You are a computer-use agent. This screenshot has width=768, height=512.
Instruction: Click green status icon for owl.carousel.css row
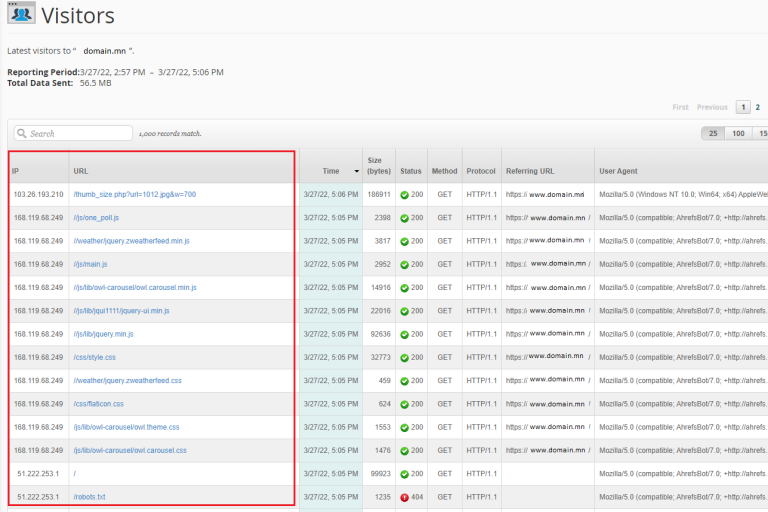click(404, 451)
